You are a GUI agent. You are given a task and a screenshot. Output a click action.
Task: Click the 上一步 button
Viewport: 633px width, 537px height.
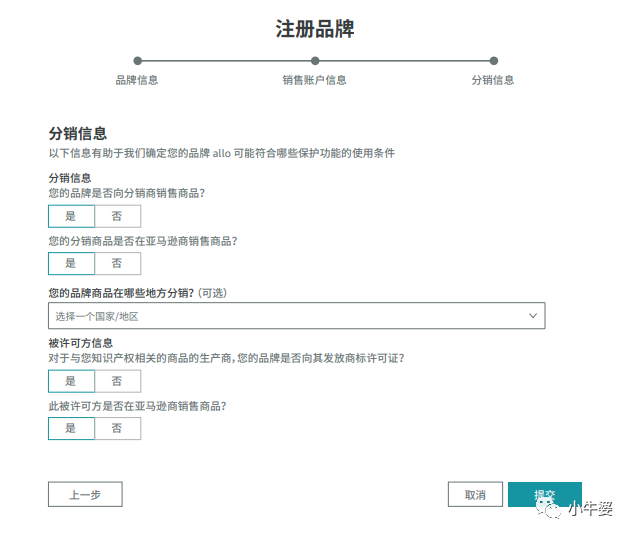(x=85, y=494)
